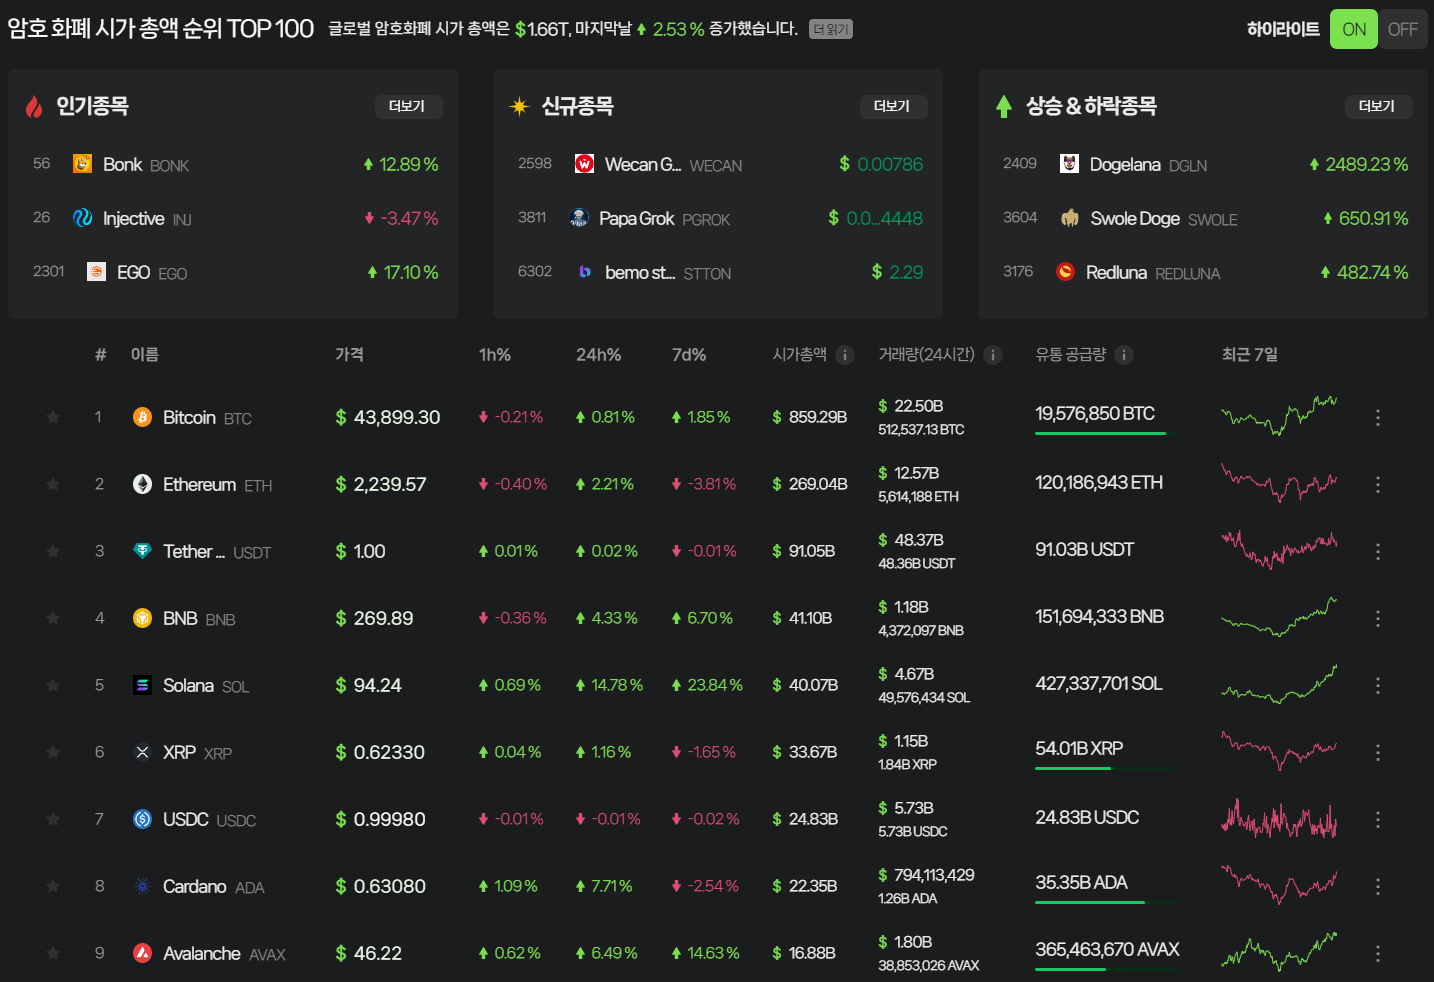Star Bitcoin as favorite

coord(53,417)
